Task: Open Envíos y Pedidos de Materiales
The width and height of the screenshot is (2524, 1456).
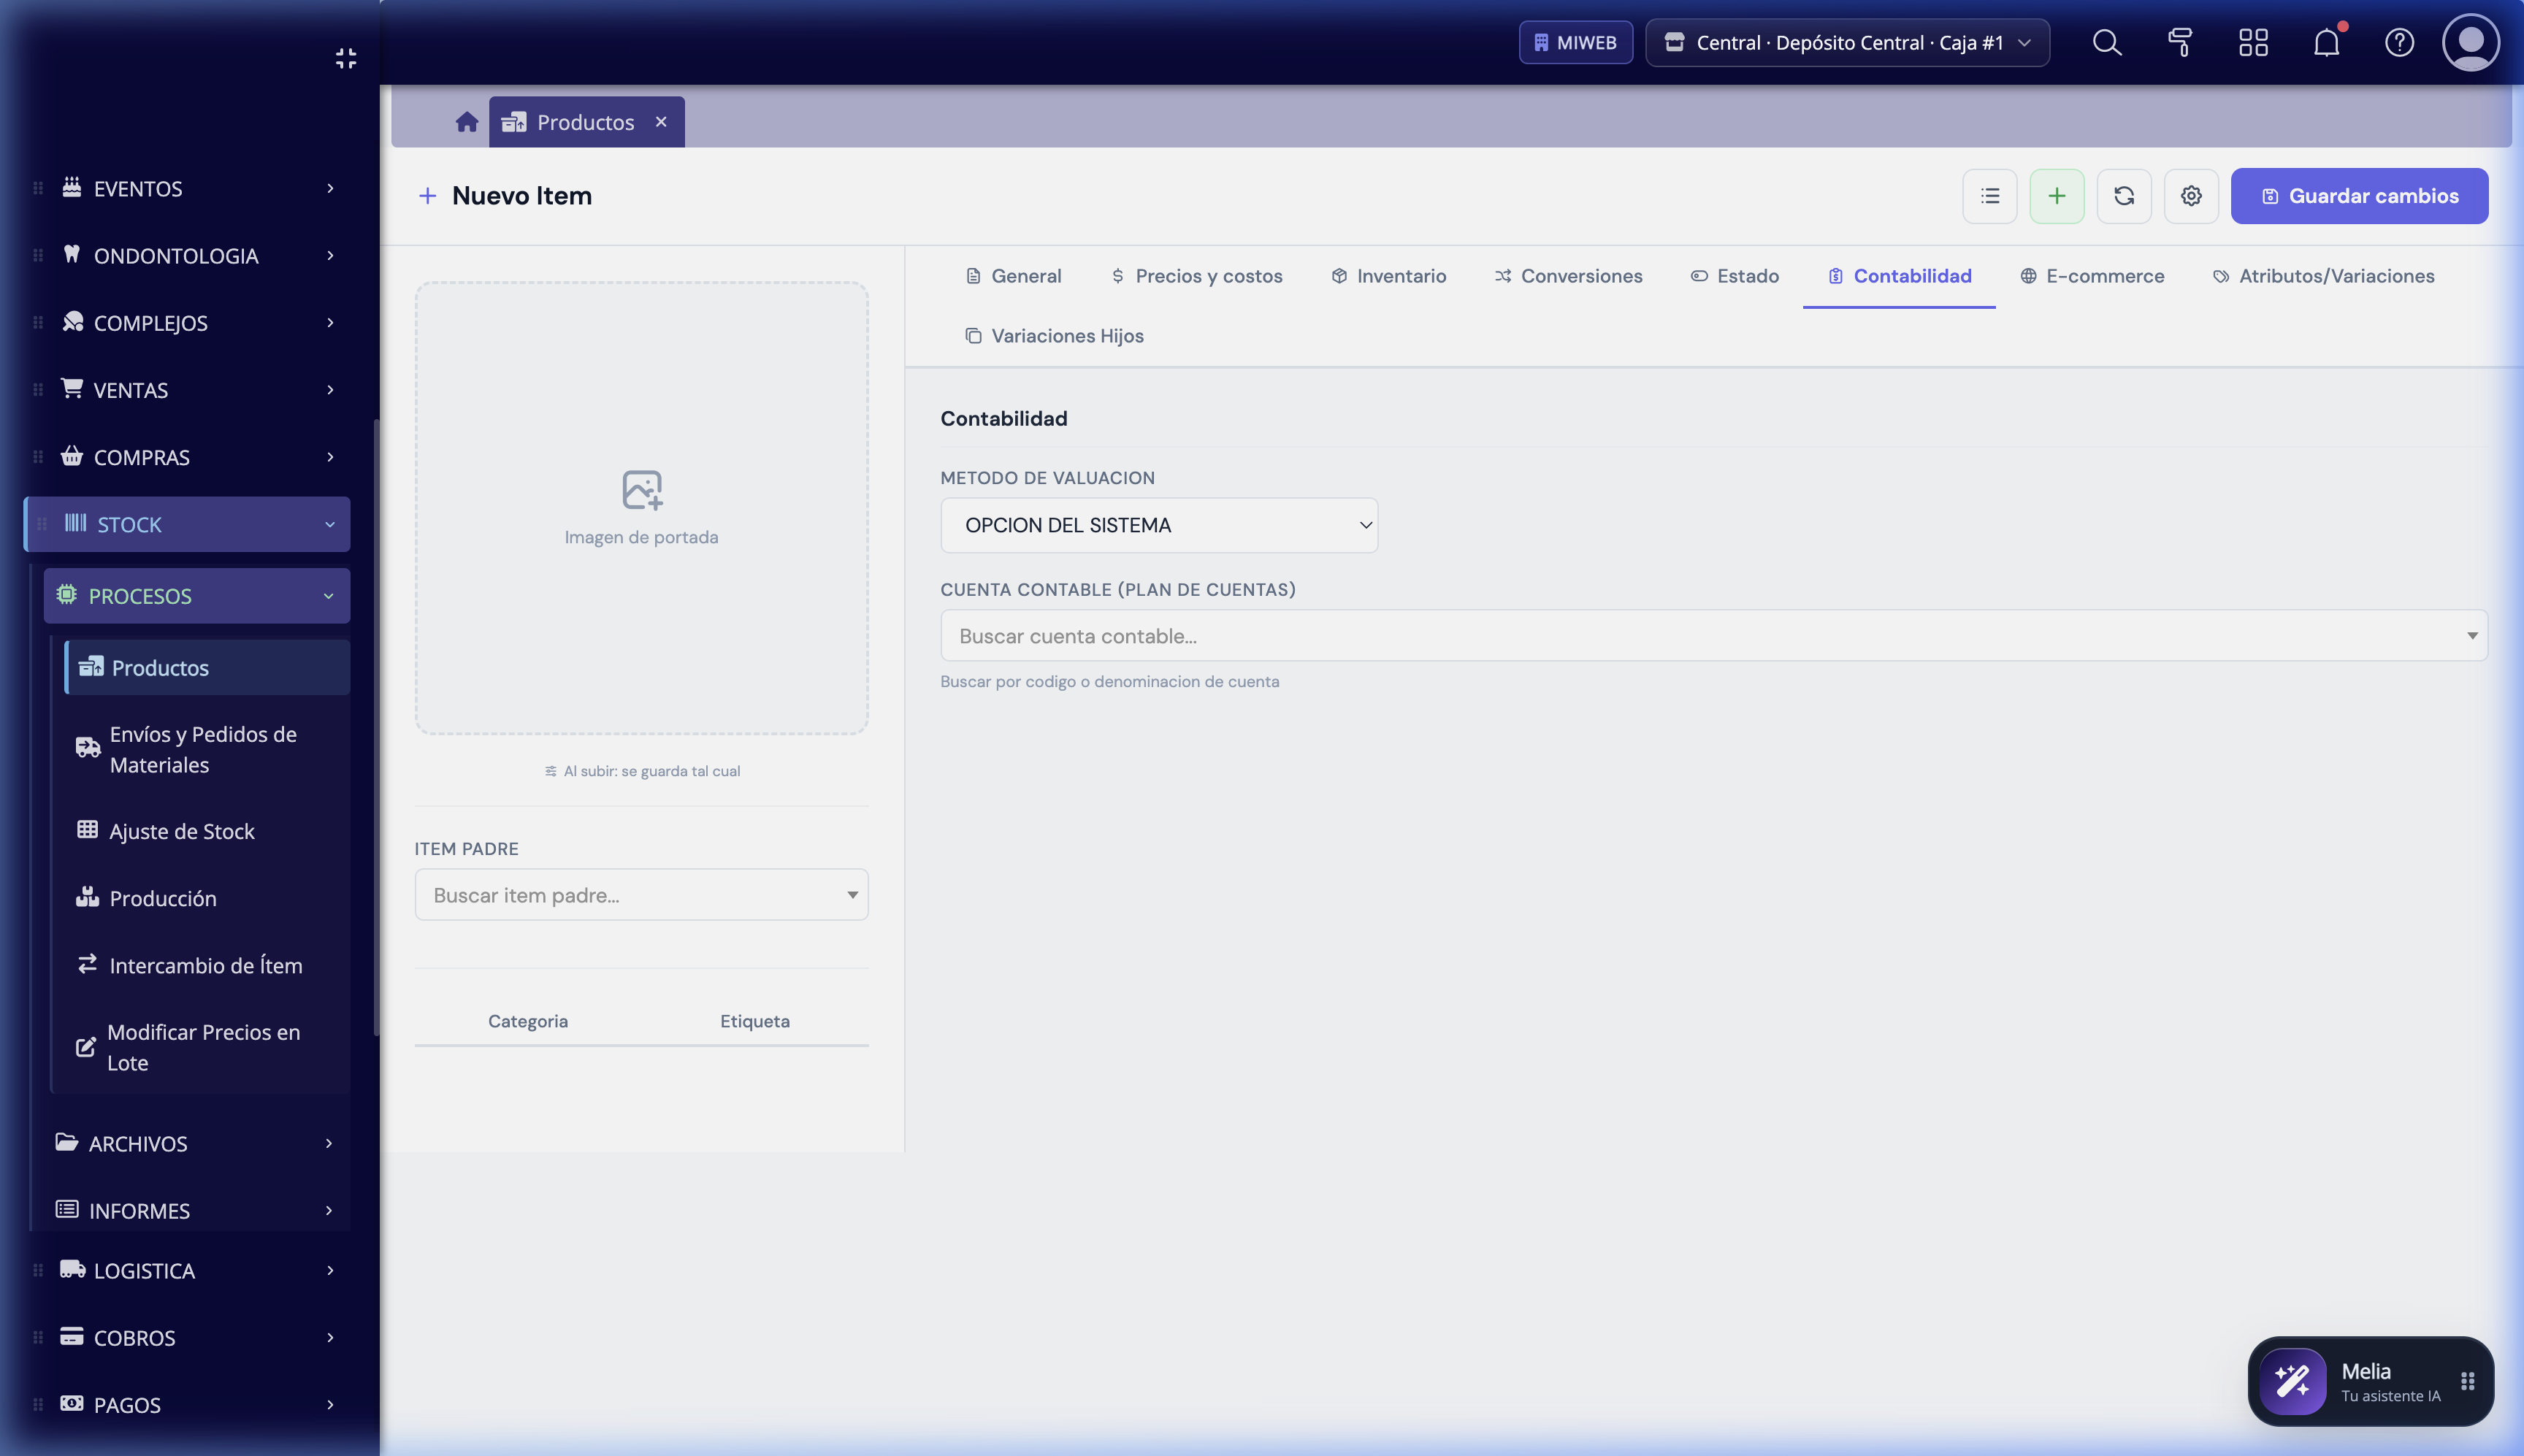Action: point(208,749)
